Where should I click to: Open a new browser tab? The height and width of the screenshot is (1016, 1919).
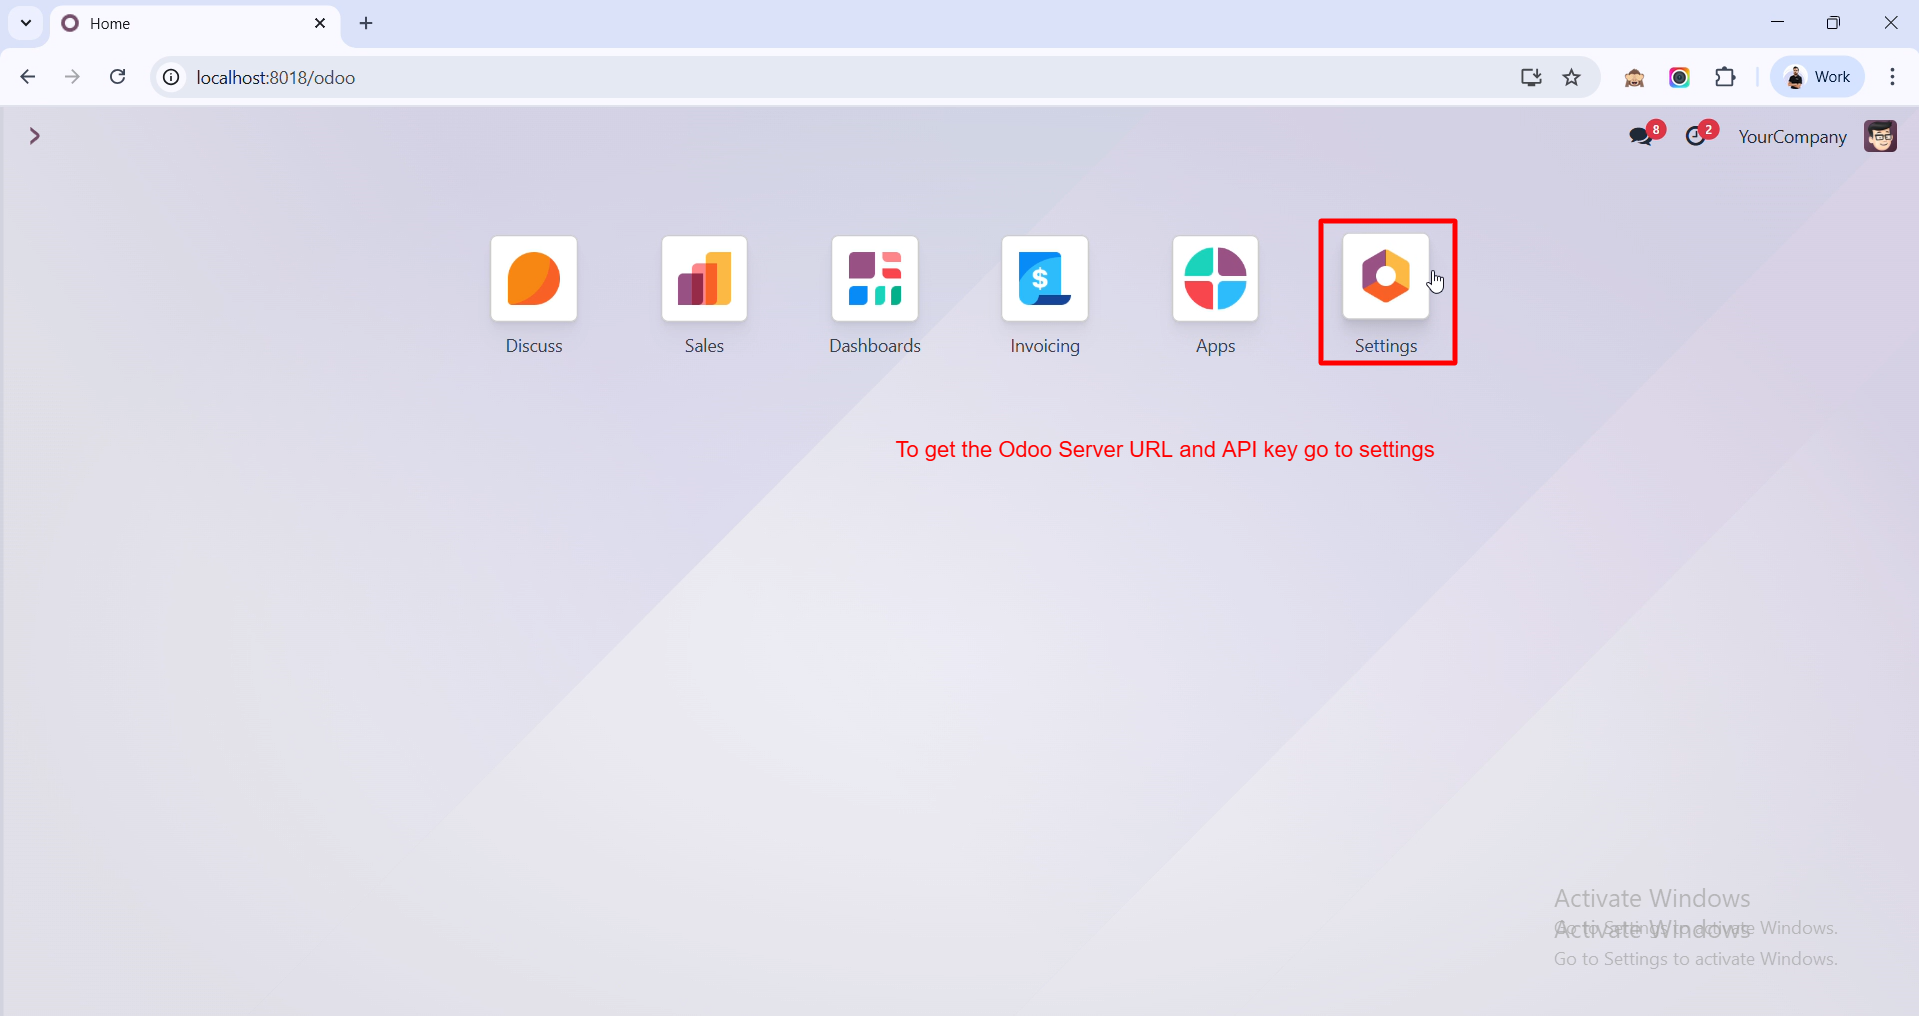click(366, 23)
